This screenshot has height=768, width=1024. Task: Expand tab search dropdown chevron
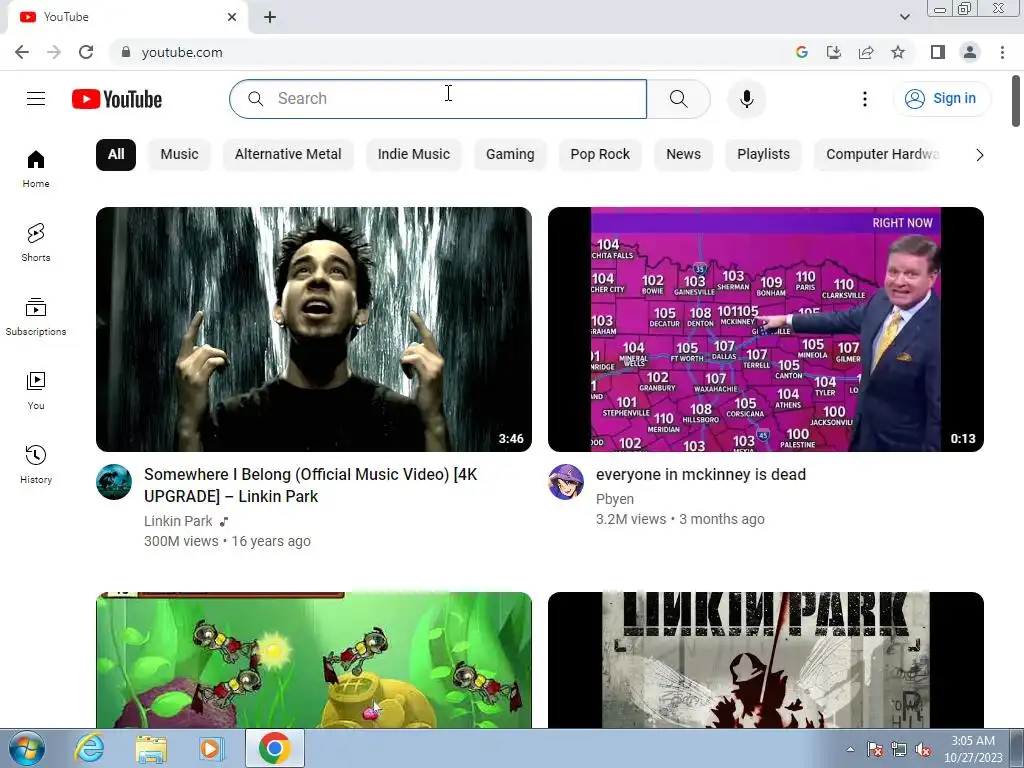904,17
